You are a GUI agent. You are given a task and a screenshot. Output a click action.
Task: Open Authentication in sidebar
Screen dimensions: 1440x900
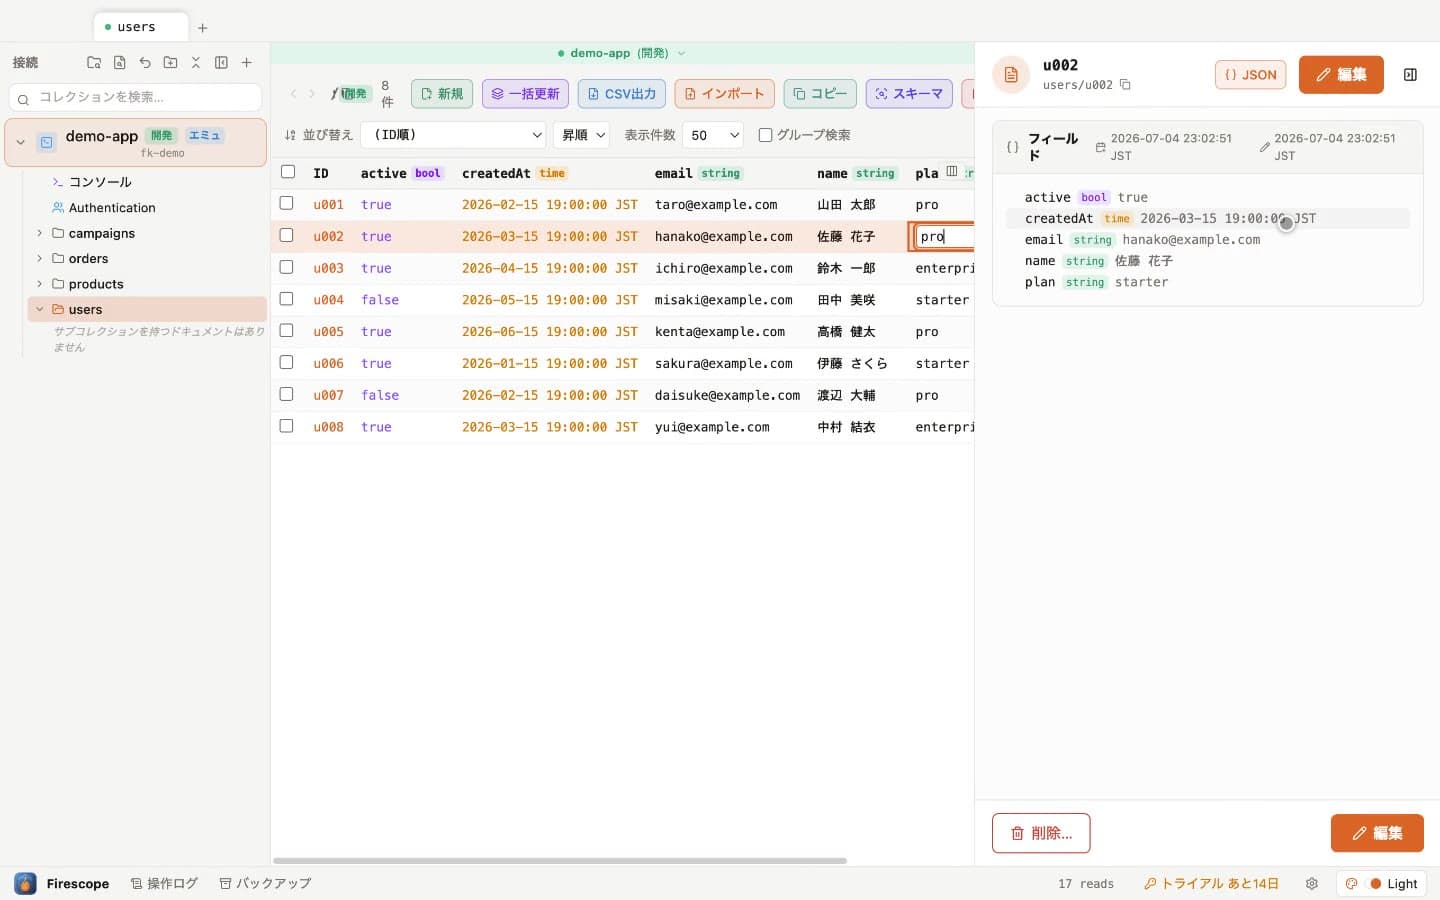pyautogui.click(x=112, y=208)
